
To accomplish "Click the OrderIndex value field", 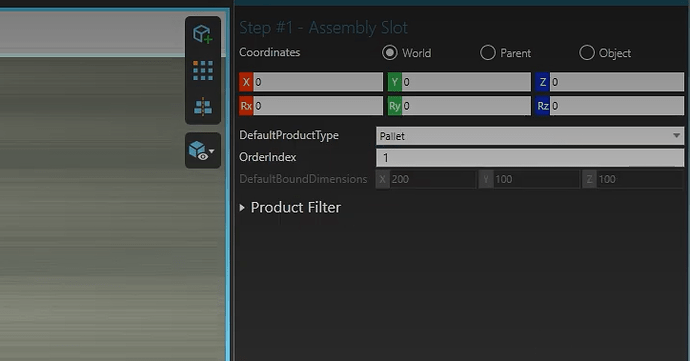I will click(530, 158).
